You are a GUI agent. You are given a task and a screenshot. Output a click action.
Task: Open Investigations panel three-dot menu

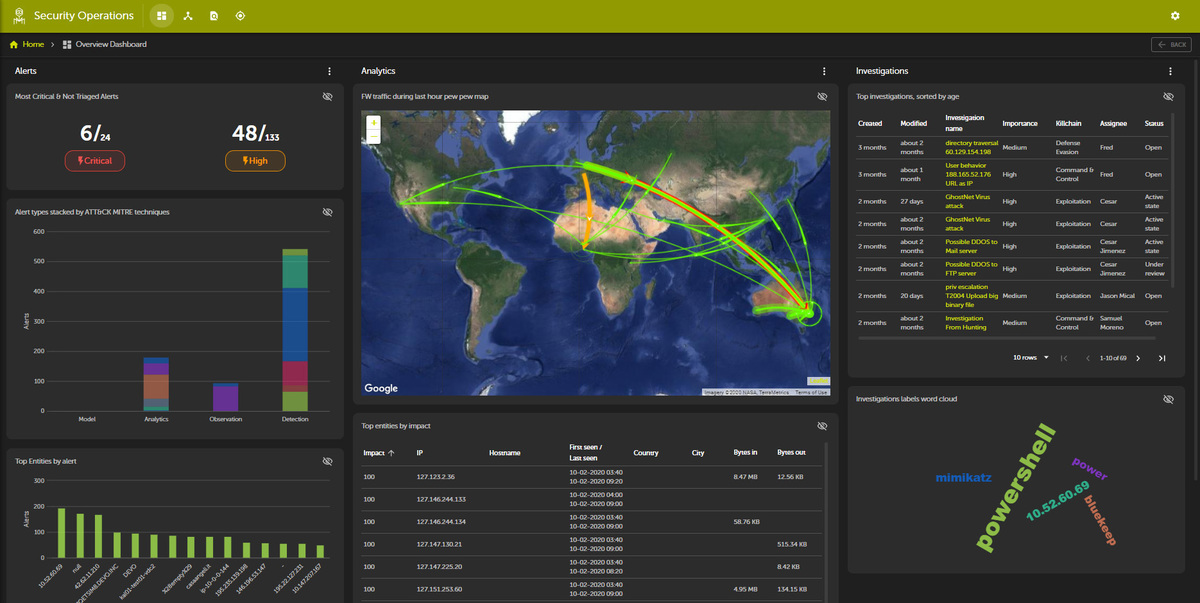point(1170,71)
